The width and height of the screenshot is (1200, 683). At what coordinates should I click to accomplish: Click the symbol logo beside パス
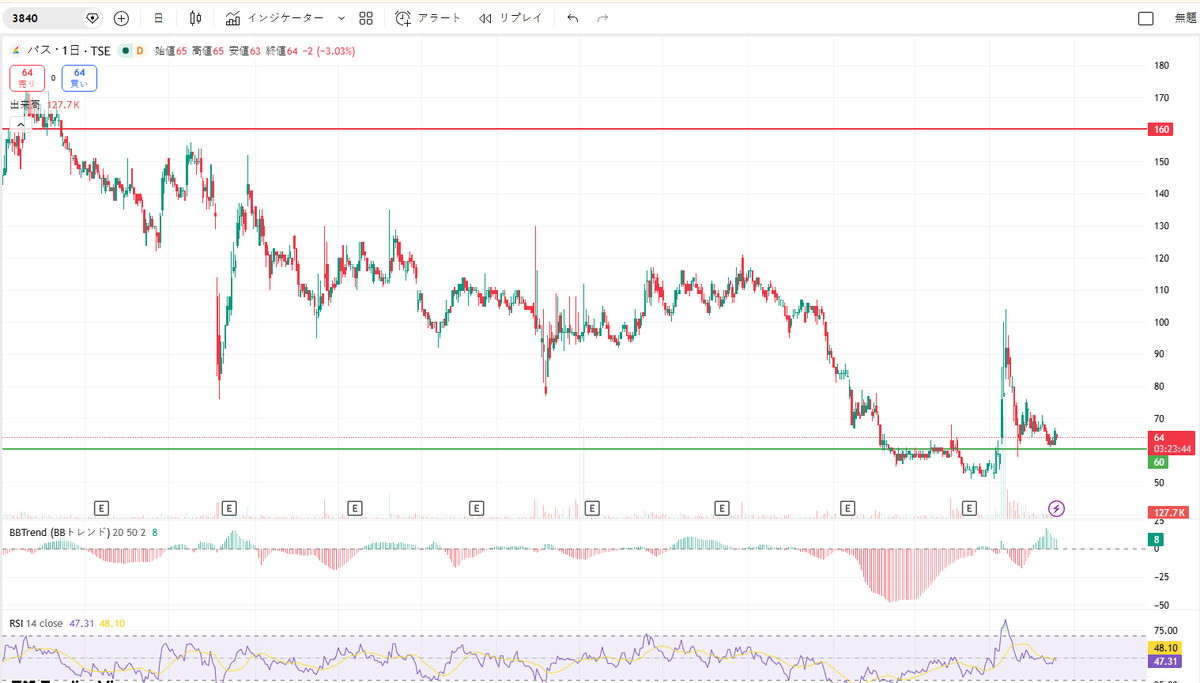[15, 50]
